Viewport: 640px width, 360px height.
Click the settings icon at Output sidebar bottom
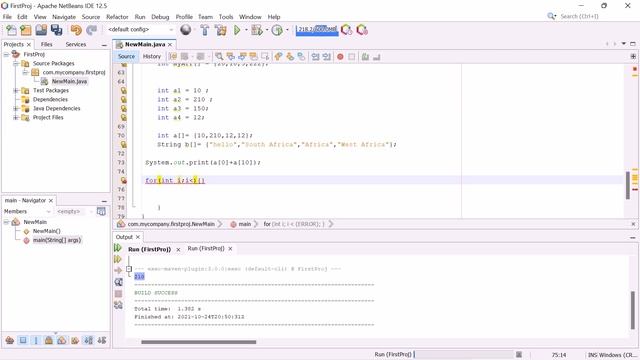[118, 305]
